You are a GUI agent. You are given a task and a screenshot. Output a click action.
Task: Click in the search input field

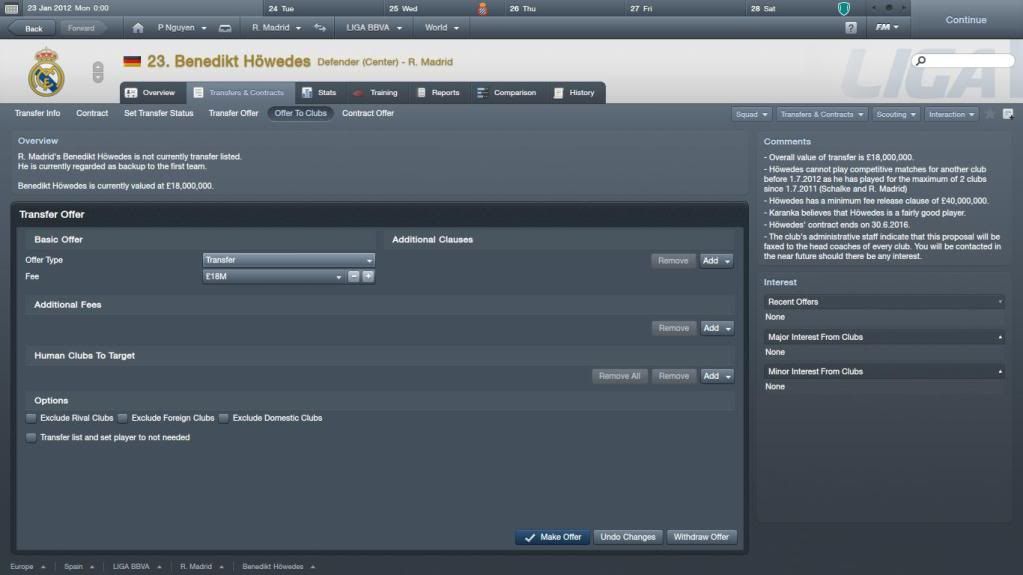(968, 61)
